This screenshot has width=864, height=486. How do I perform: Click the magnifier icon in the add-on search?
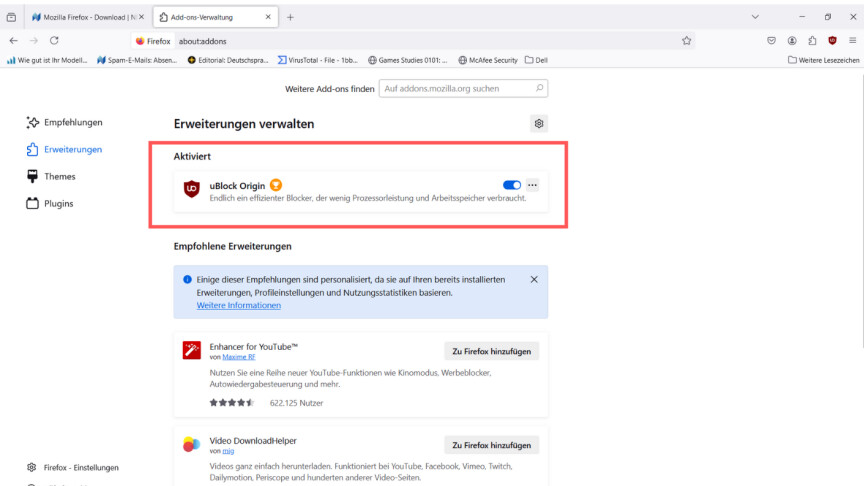(x=539, y=88)
